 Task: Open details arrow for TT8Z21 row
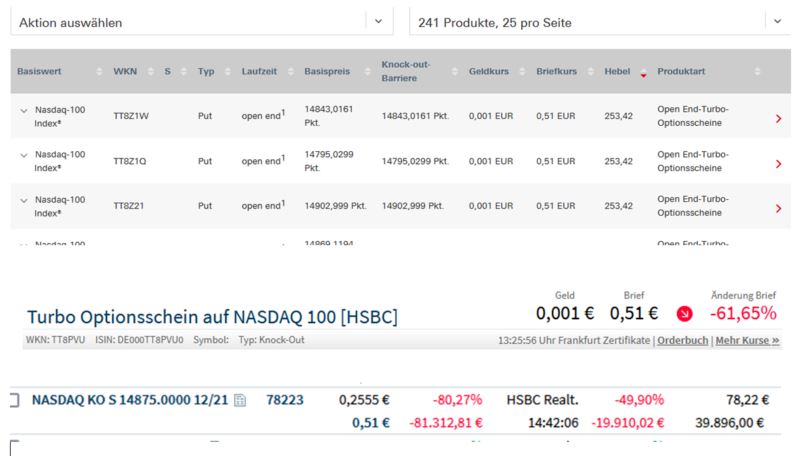click(x=778, y=208)
